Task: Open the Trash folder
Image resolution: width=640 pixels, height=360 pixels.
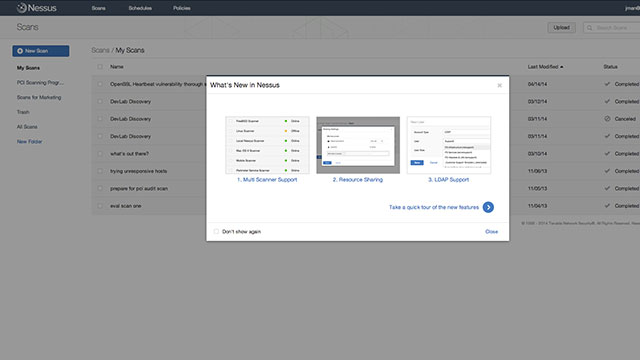Action: point(23,112)
